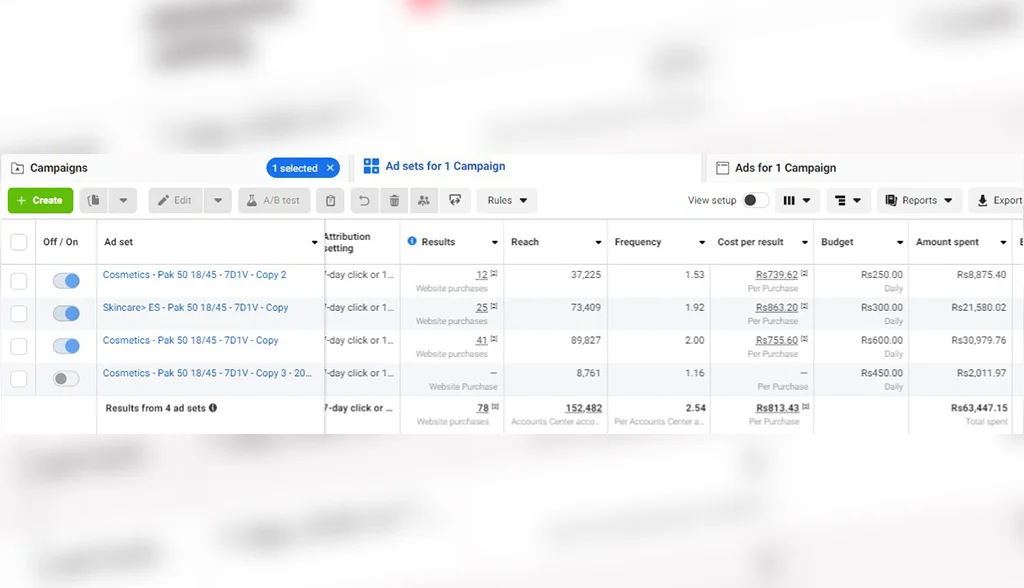Open the Rules dropdown
The width and height of the screenshot is (1024, 588).
(x=506, y=200)
